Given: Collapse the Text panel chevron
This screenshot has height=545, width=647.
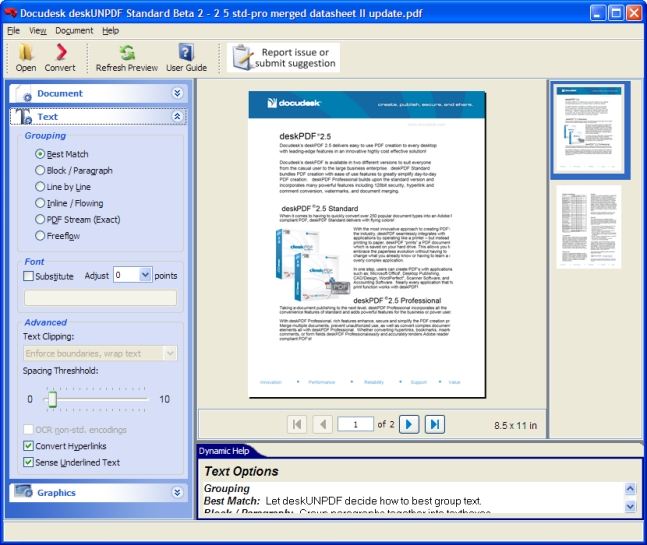Looking at the screenshot, I should 177,116.
